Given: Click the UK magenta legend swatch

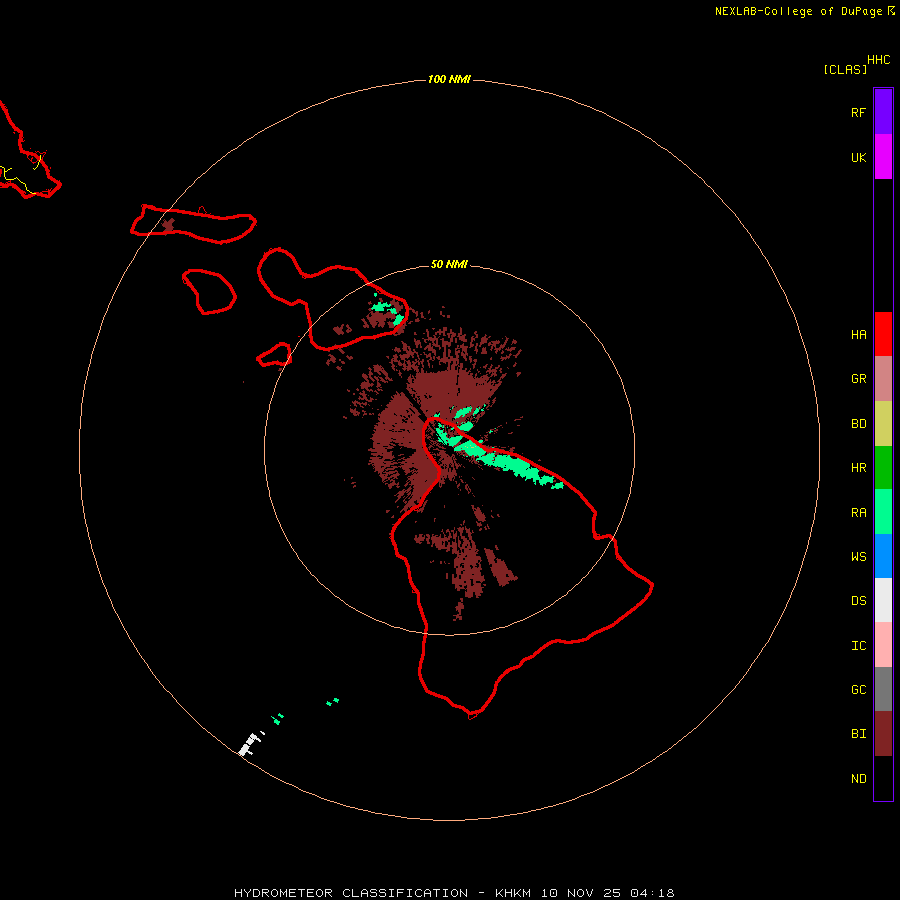Looking at the screenshot, I should click(x=883, y=157).
